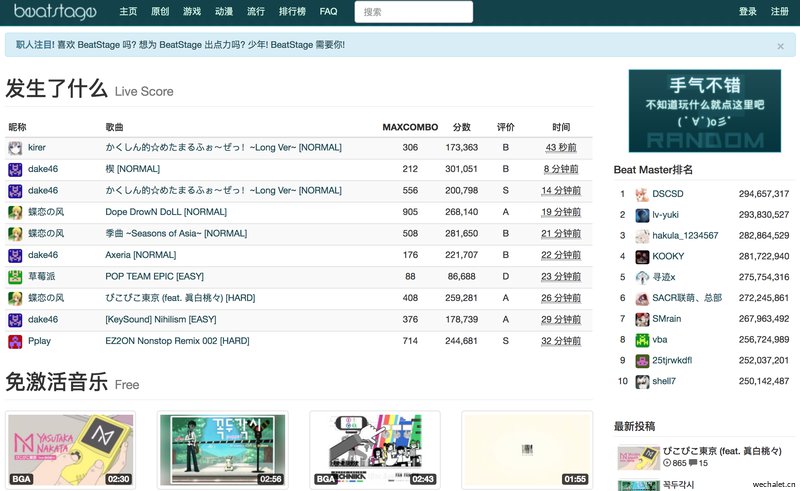Click KOOKY avatar in ranking
This screenshot has height=491, width=800.
[642, 257]
